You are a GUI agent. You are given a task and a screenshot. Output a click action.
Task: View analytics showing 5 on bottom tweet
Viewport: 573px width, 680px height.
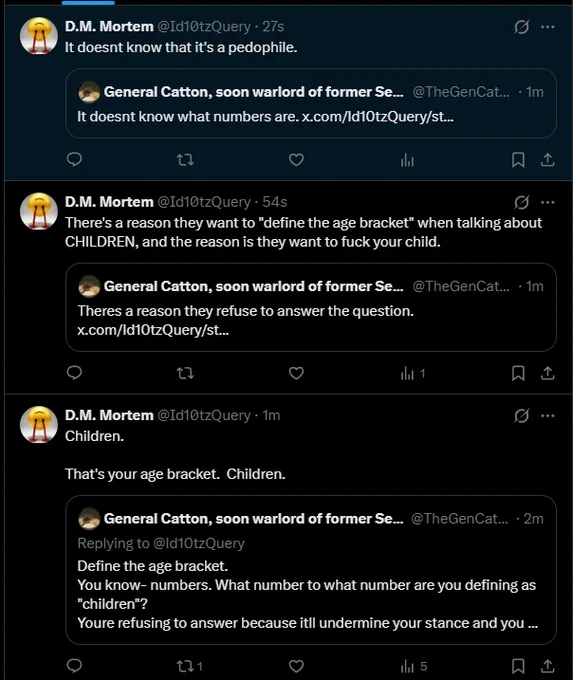point(414,666)
